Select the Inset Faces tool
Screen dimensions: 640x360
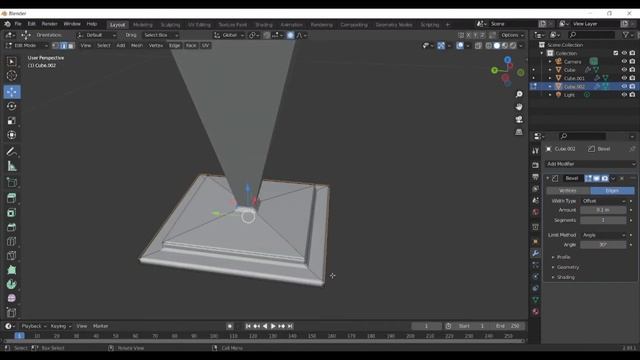[12, 213]
